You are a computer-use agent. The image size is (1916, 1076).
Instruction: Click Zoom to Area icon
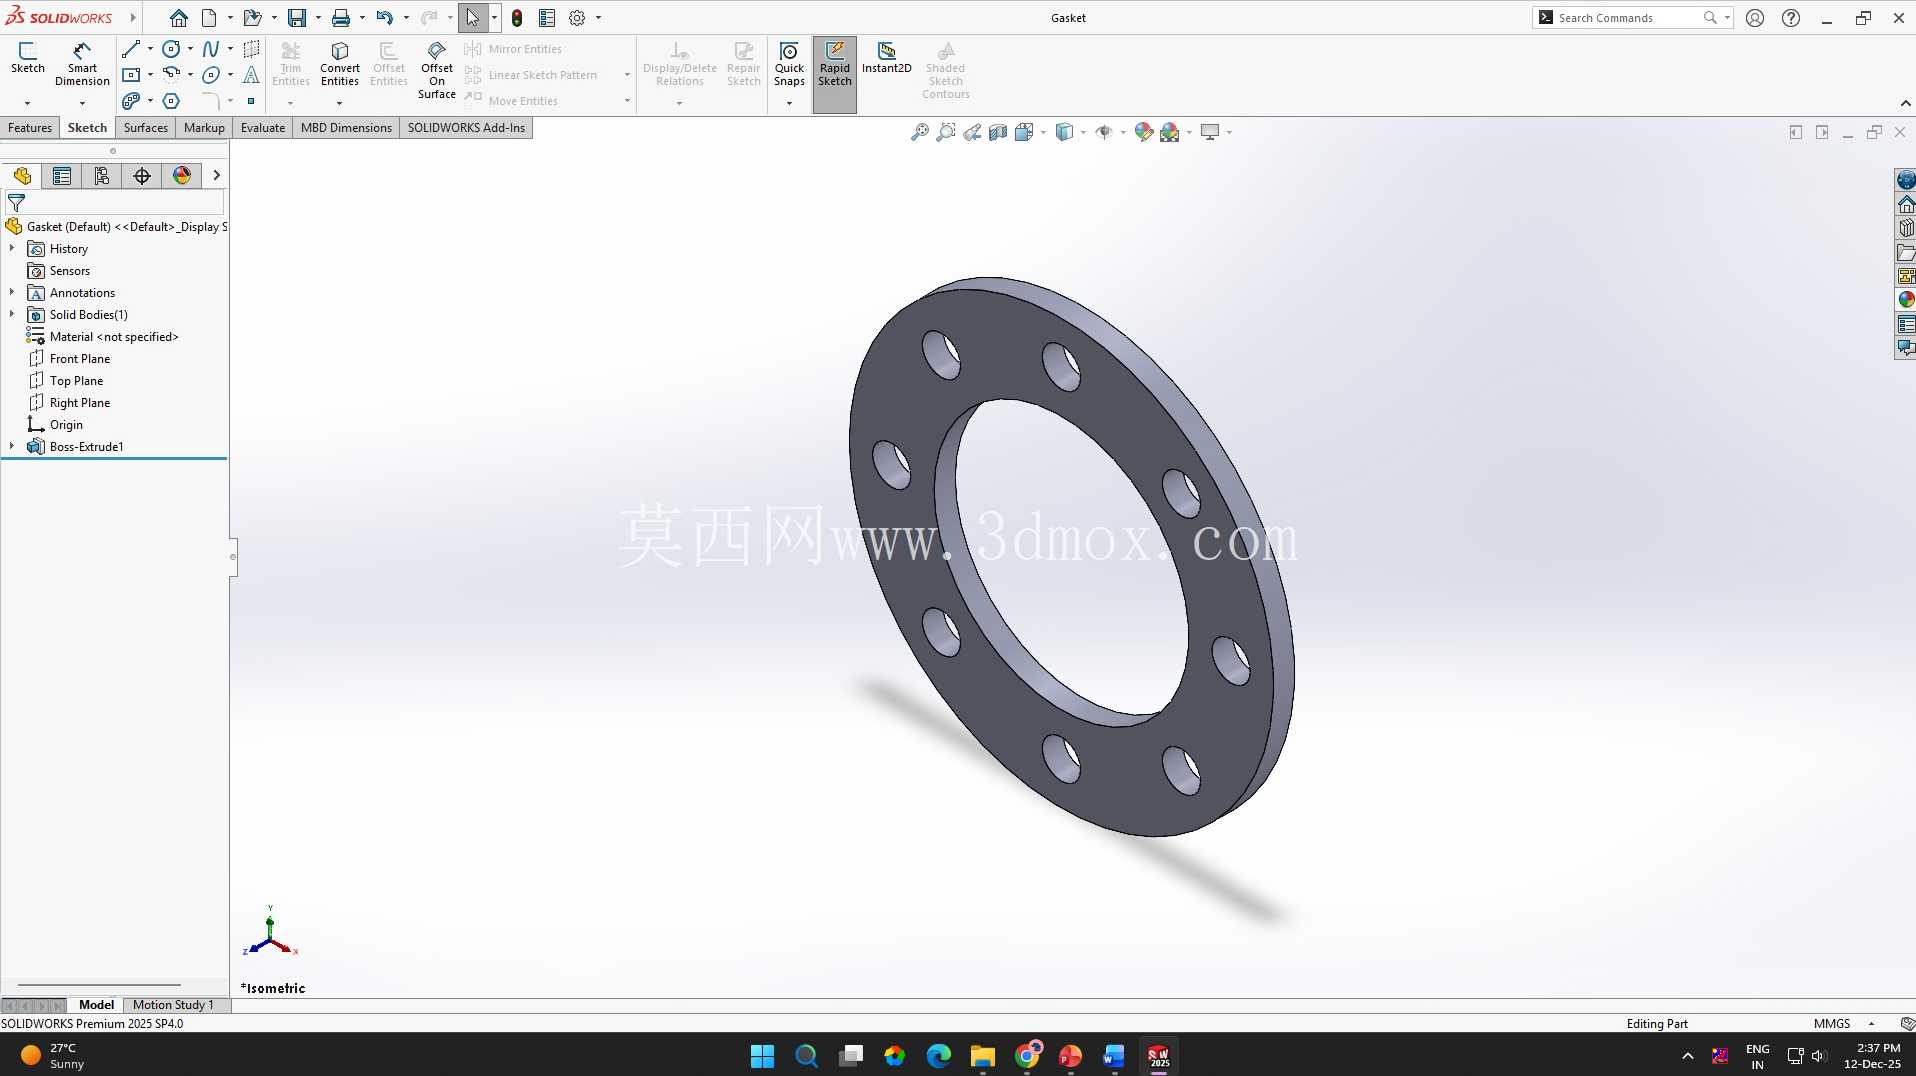(x=945, y=132)
